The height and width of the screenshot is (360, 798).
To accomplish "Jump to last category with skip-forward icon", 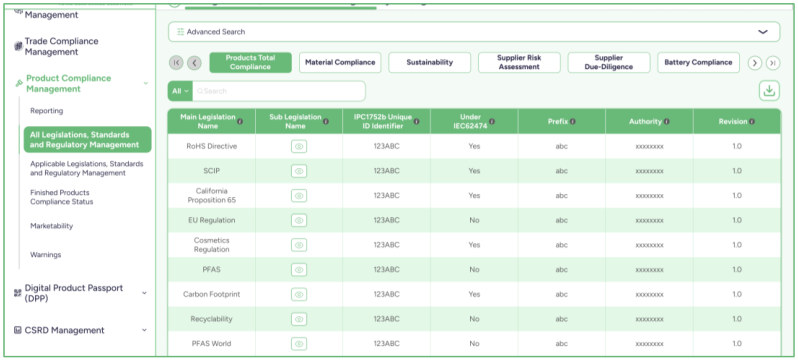I will pyautogui.click(x=773, y=63).
